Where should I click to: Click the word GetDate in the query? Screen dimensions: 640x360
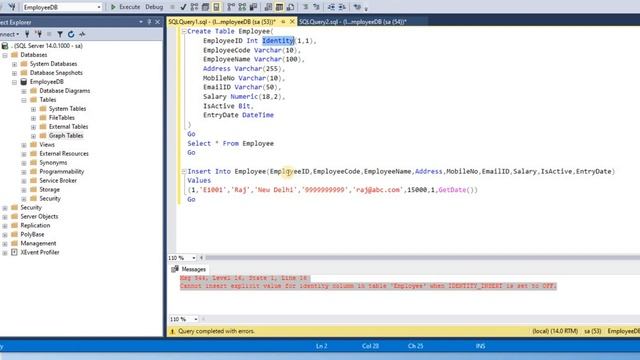coord(452,190)
